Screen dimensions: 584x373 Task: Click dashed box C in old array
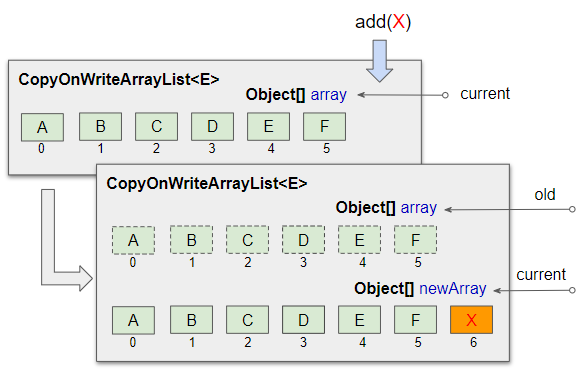click(x=247, y=240)
